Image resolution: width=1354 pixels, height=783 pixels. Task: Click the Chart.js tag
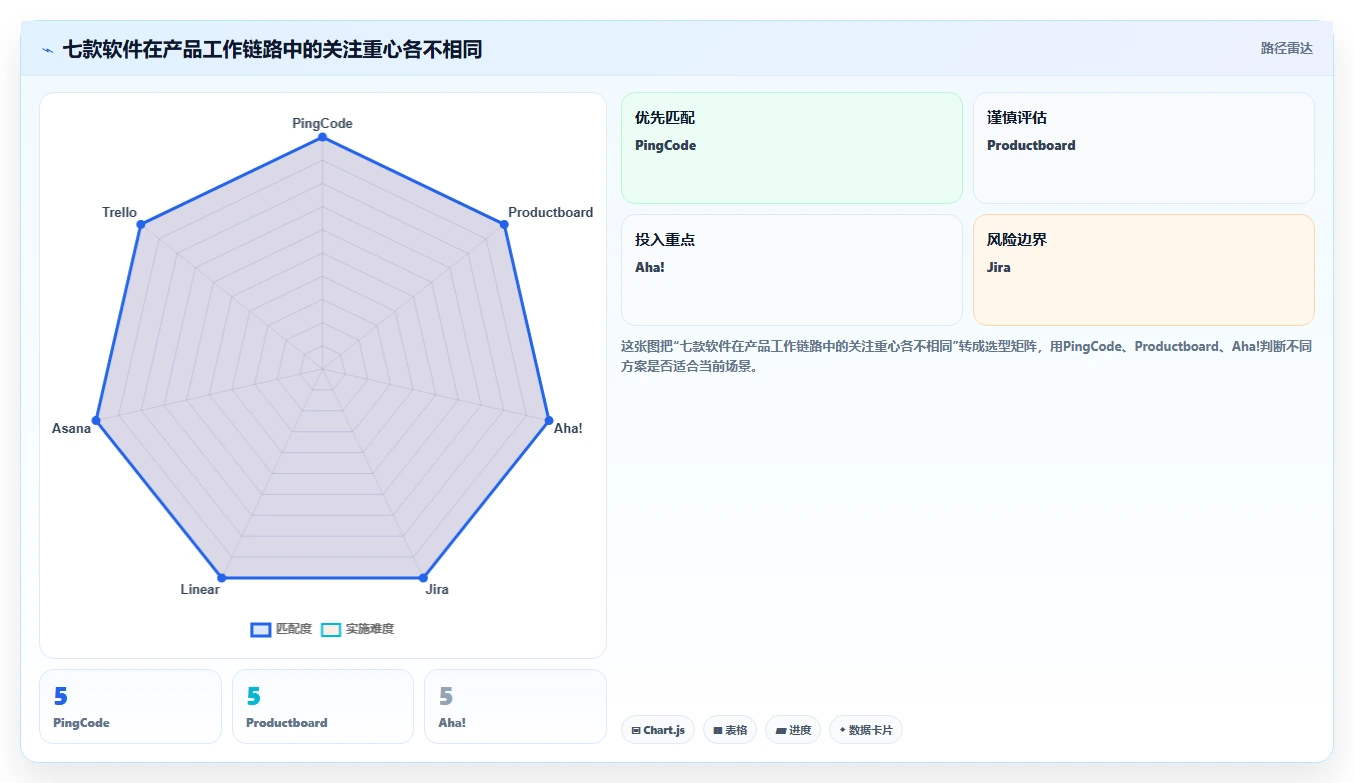click(658, 730)
